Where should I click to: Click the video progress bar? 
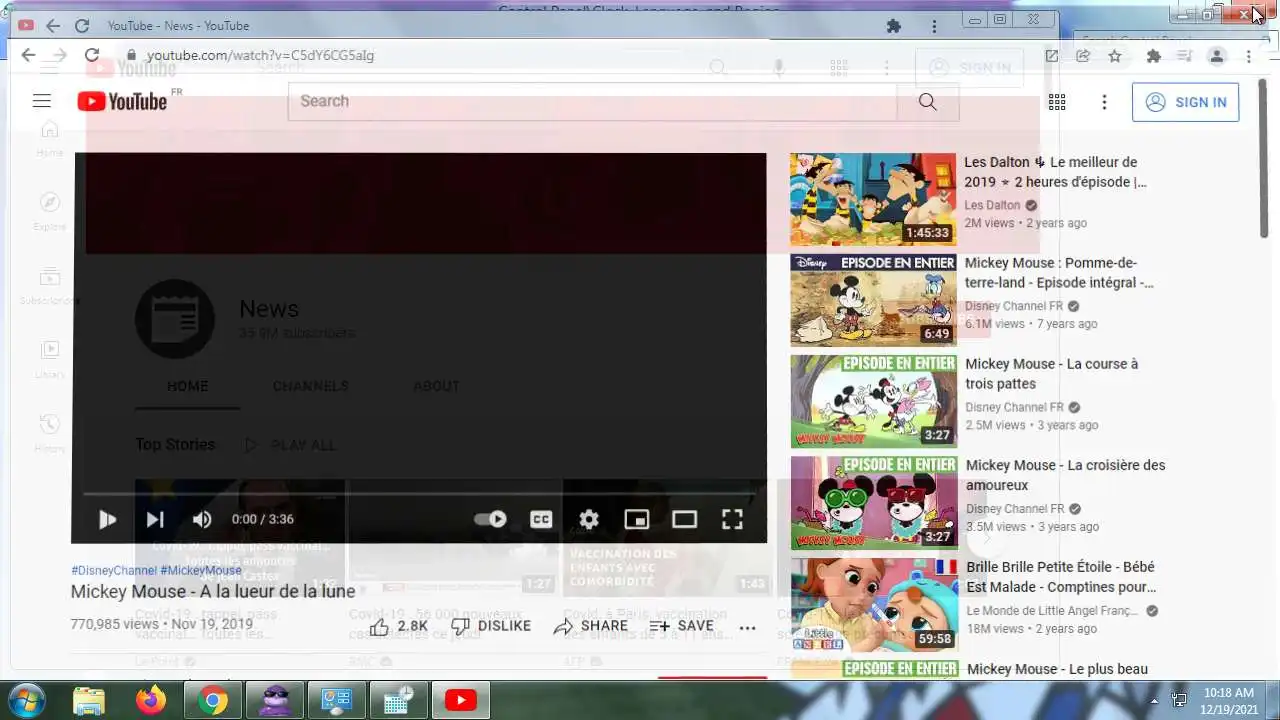point(419,493)
